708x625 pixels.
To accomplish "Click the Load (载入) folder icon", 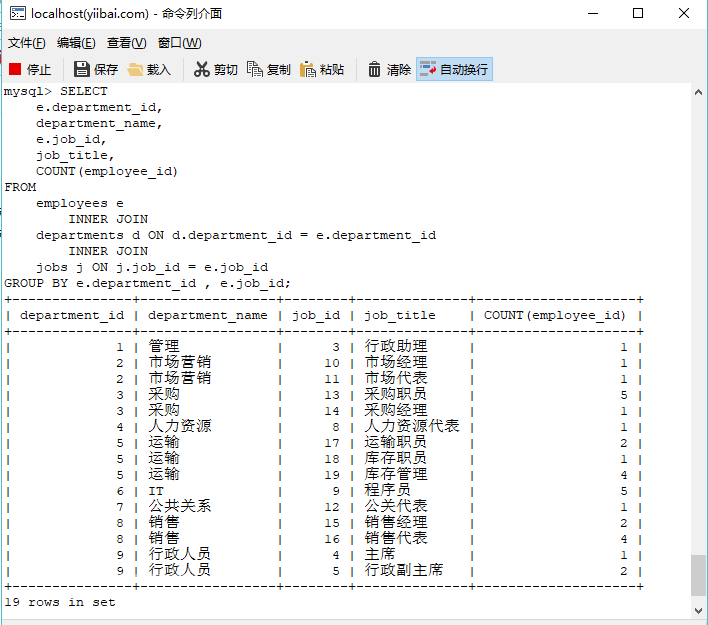I will [x=135, y=70].
